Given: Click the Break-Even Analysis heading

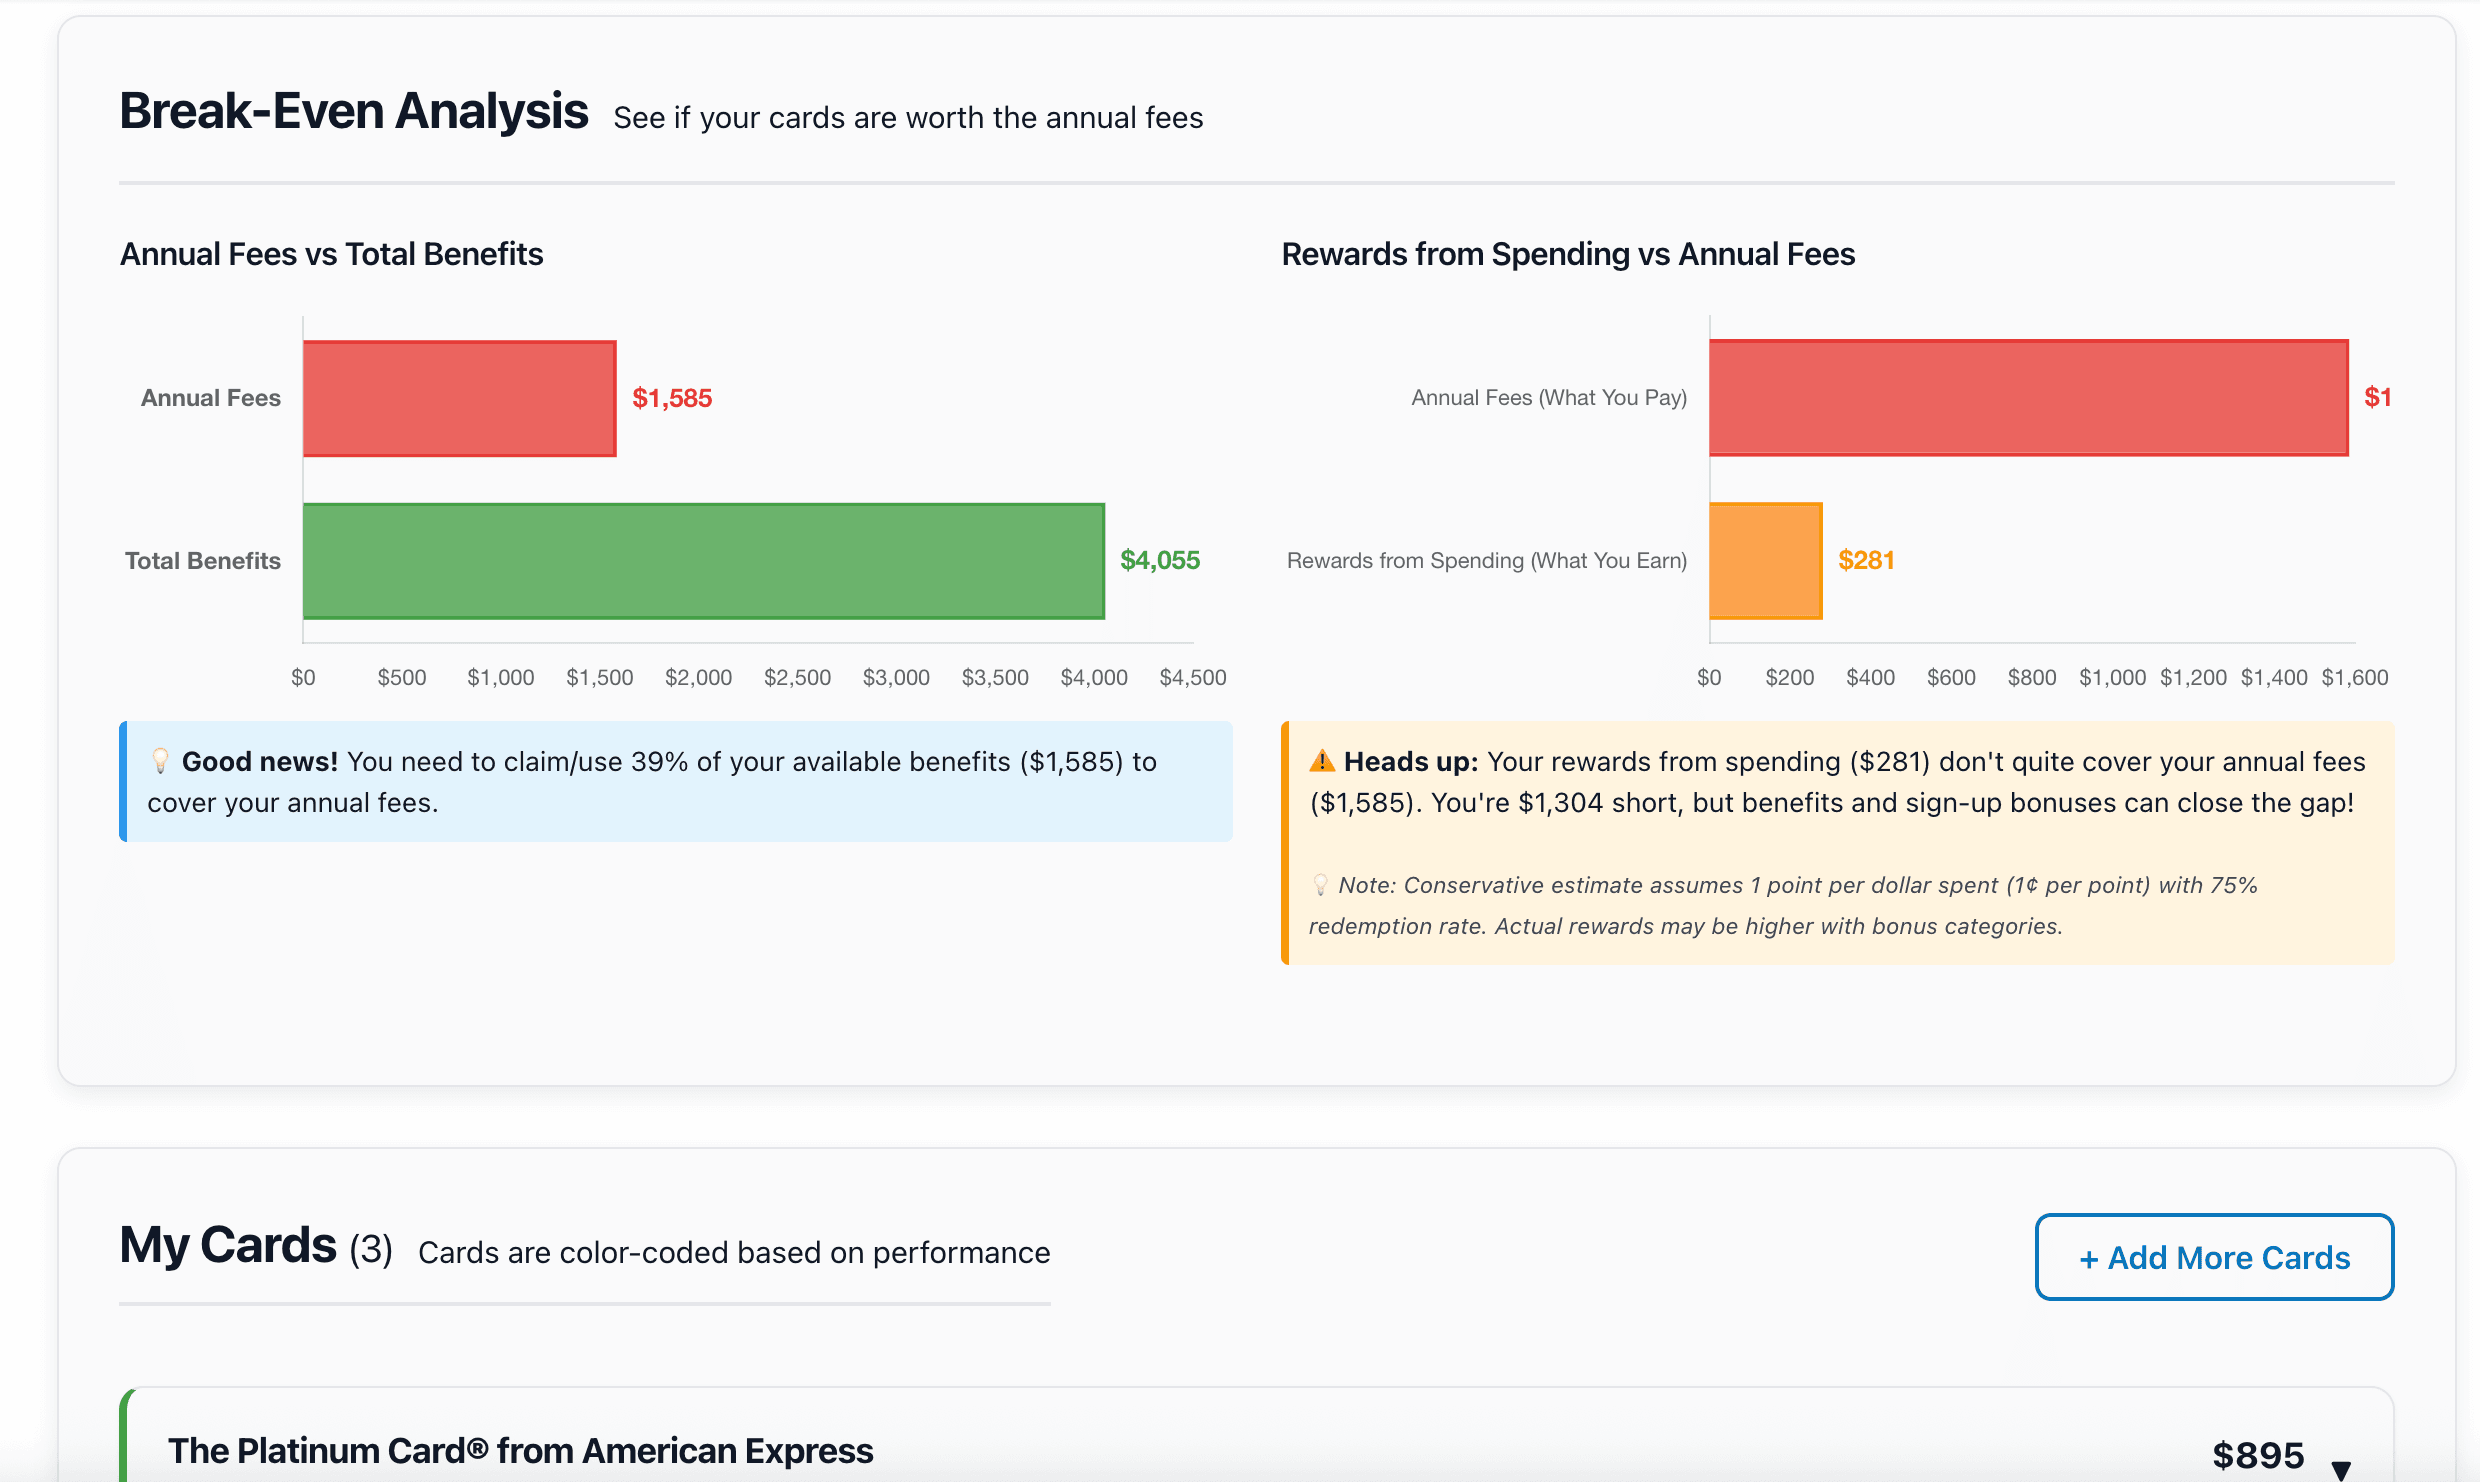Looking at the screenshot, I should click(x=354, y=111).
